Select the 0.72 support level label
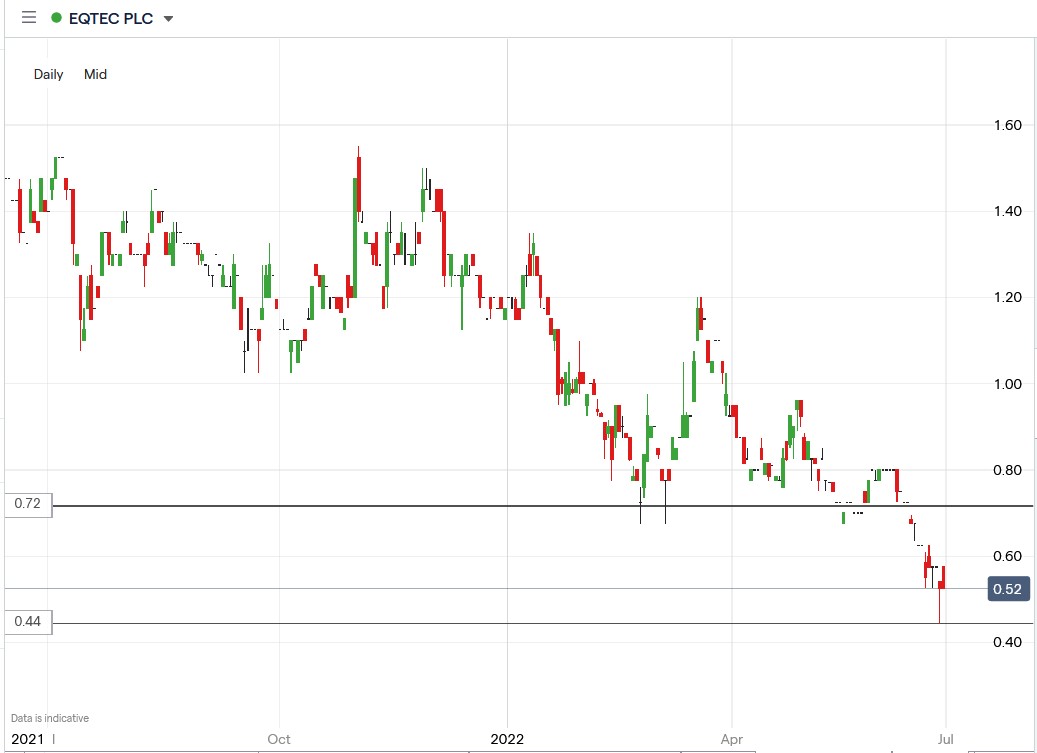The height and width of the screenshot is (753, 1037). pos(26,504)
